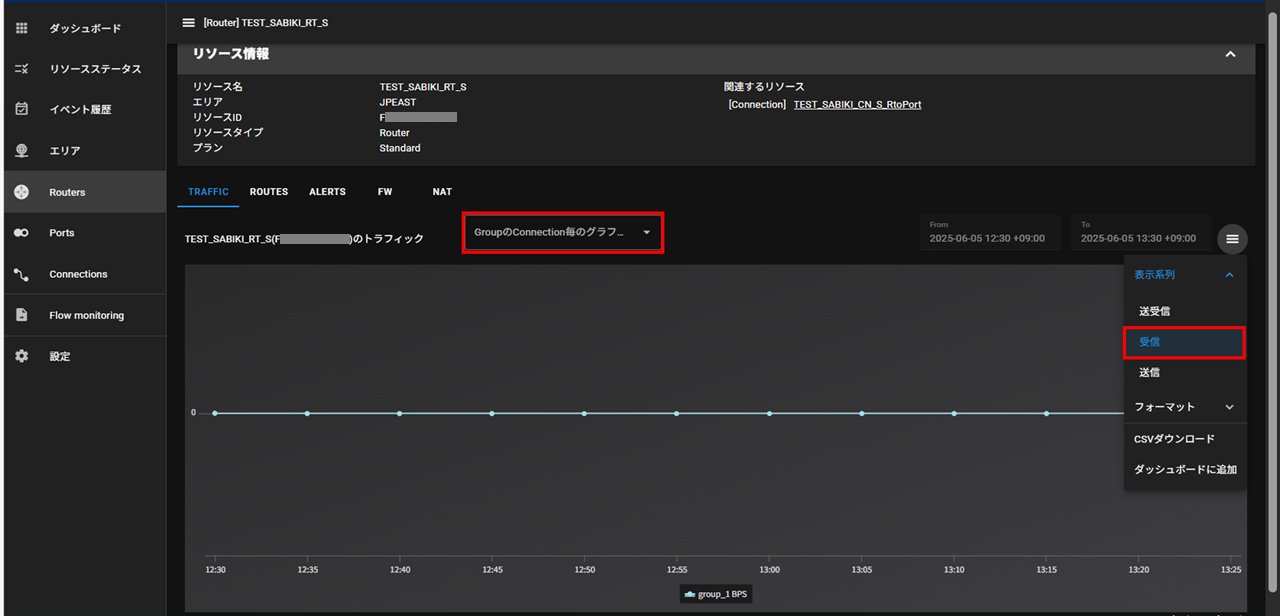Click the Area globe icon in sidebar
The height and width of the screenshot is (616, 1280).
(22, 150)
